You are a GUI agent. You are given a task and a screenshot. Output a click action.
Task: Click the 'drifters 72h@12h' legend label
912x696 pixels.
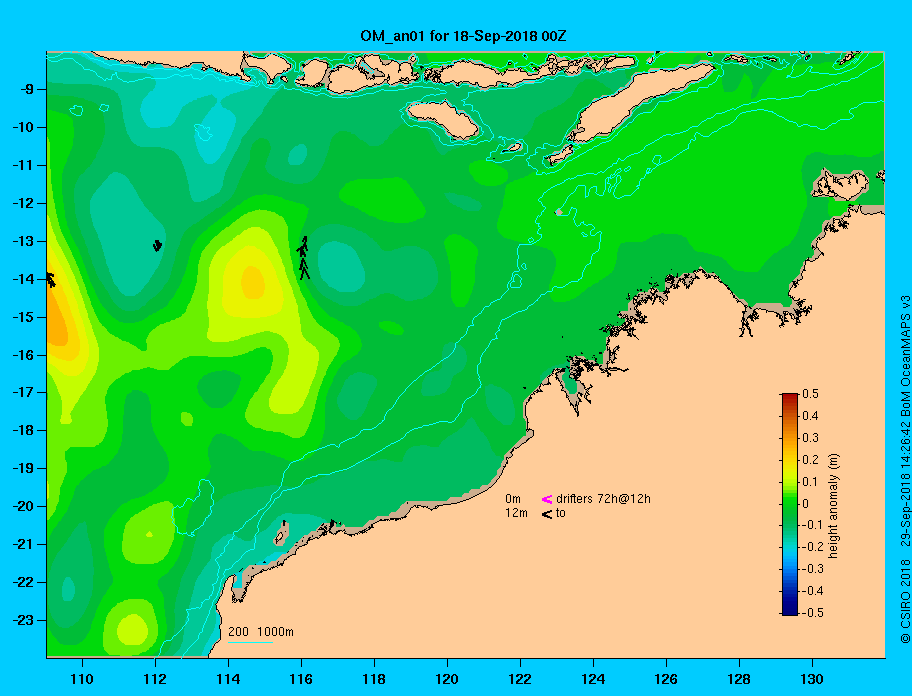point(603,499)
